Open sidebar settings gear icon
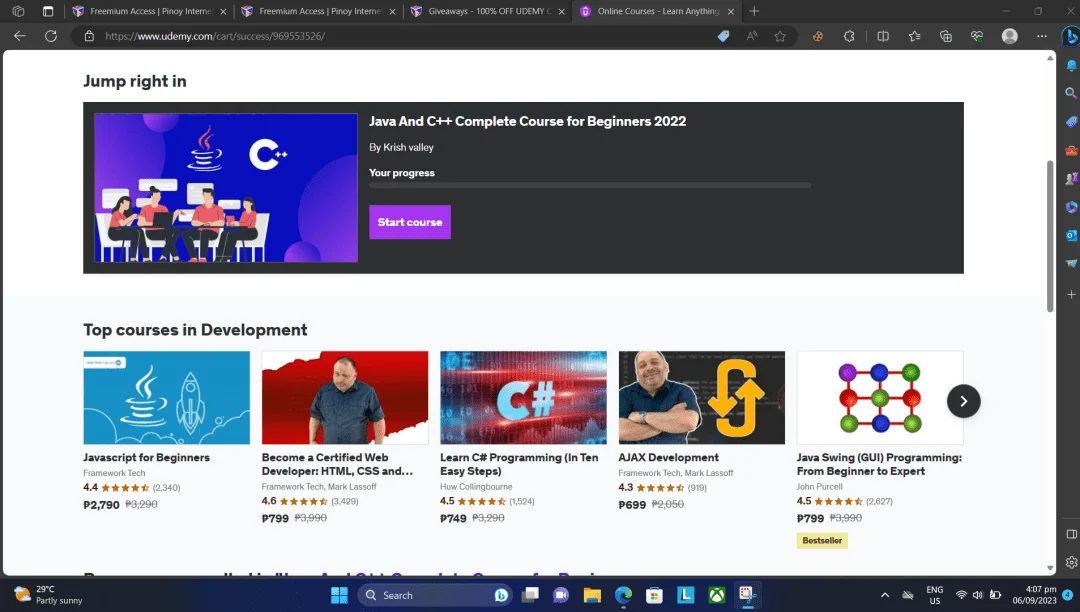1080x612 pixels. point(1071,562)
